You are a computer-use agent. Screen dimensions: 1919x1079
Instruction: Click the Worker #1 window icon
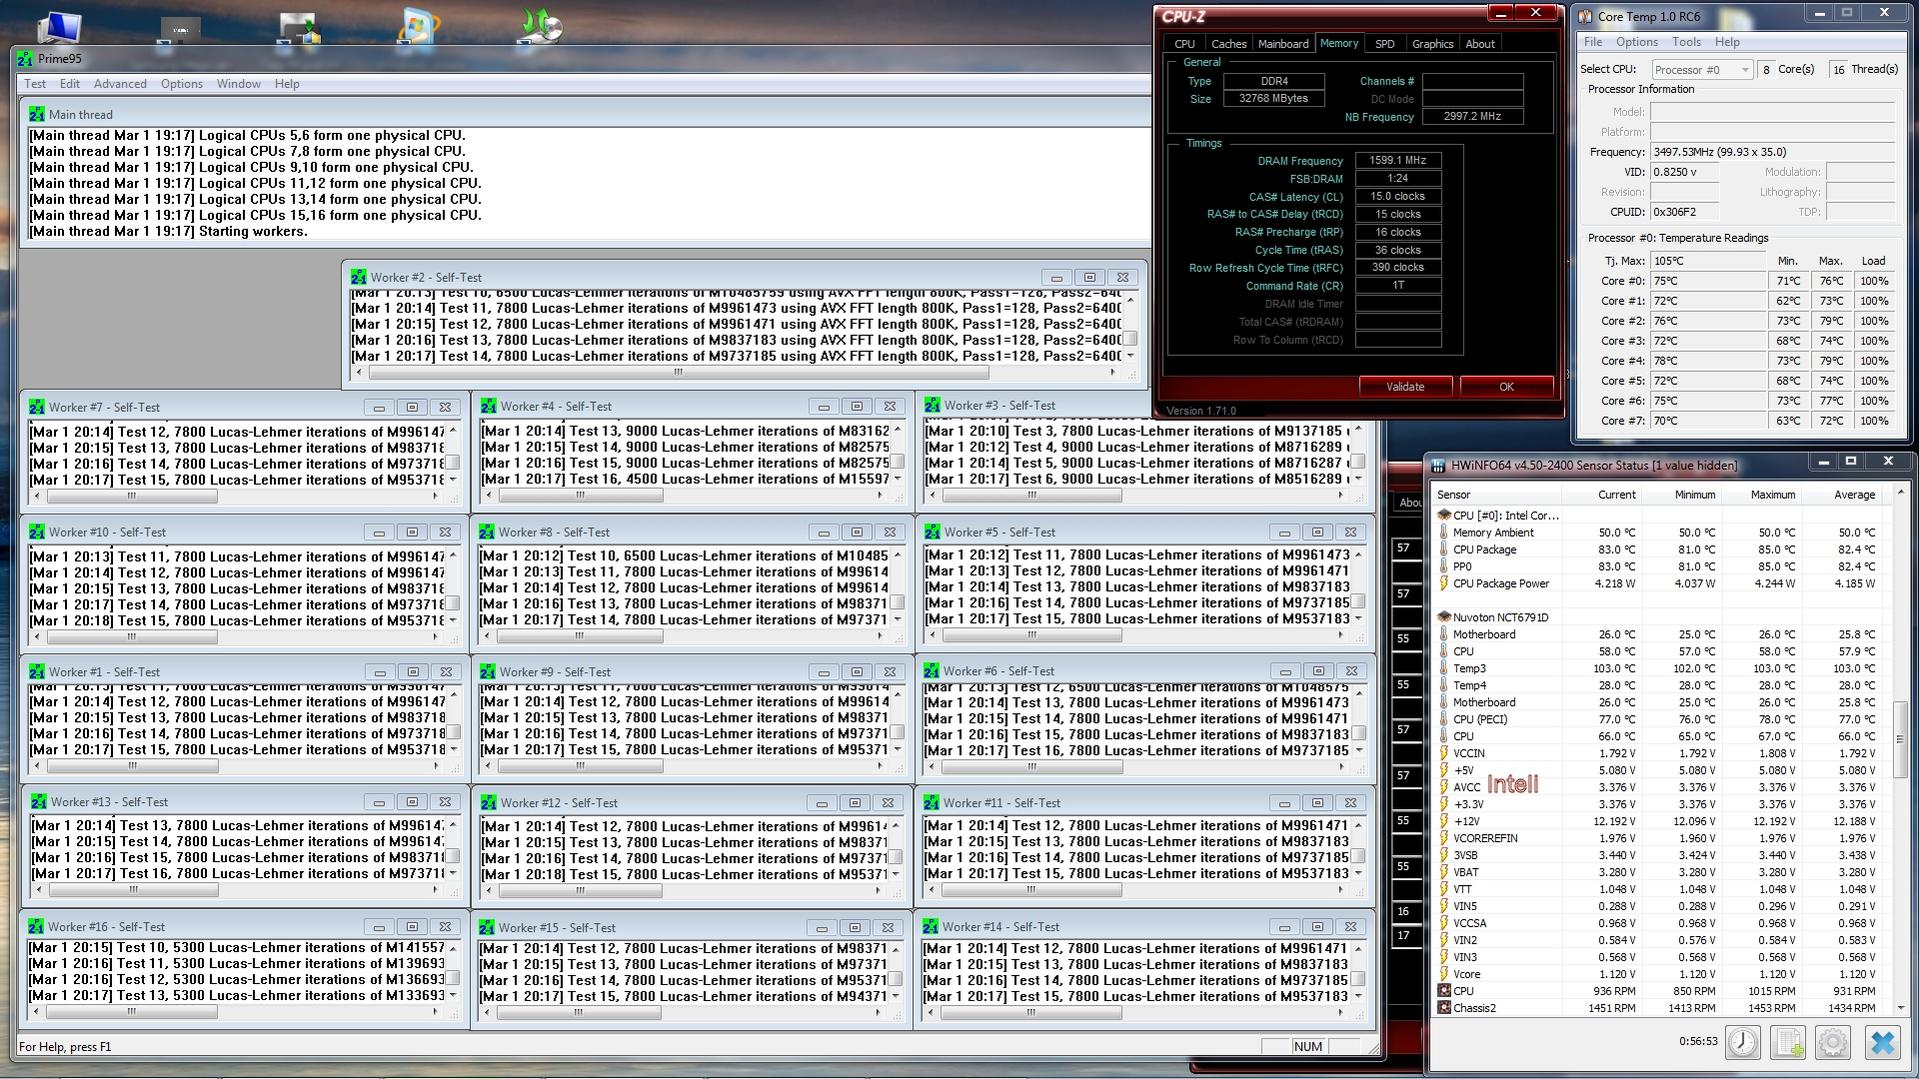(x=37, y=672)
